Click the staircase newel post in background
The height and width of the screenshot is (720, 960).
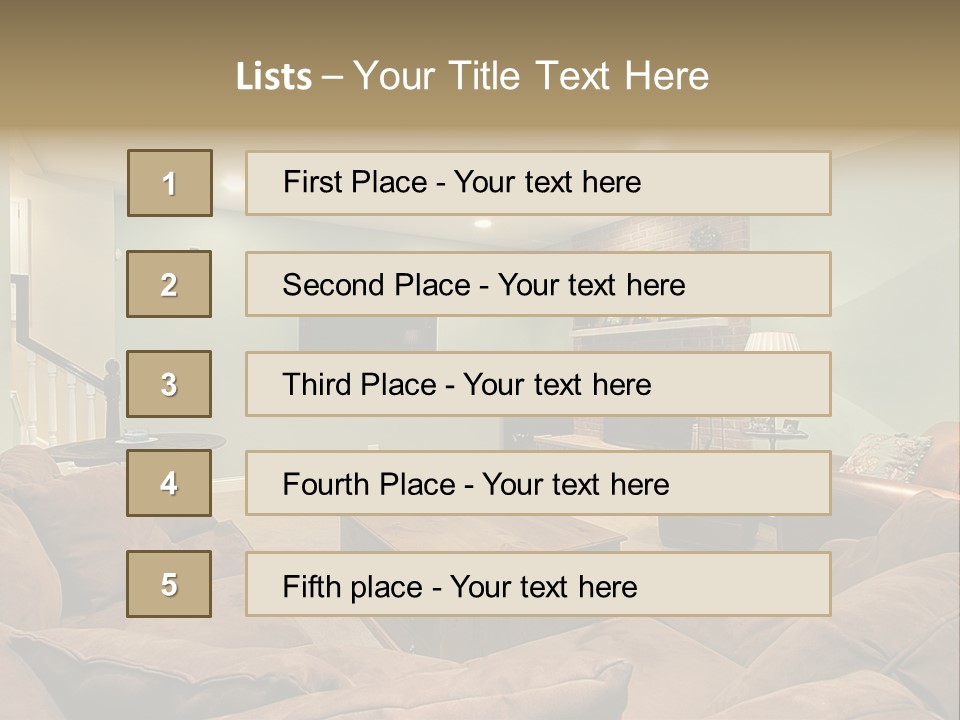pyautogui.click(x=112, y=398)
